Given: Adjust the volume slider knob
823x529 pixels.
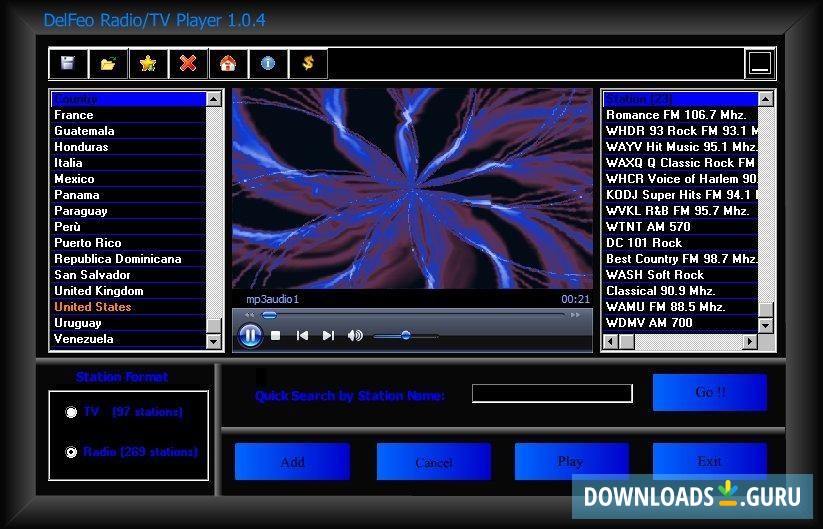Looking at the screenshot, I should 406,335.
